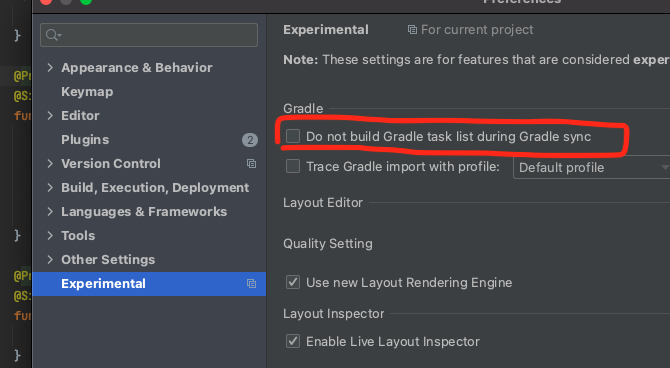Click the For current project label
Viewport: 670px width, 368px height.
click(477, 29)
